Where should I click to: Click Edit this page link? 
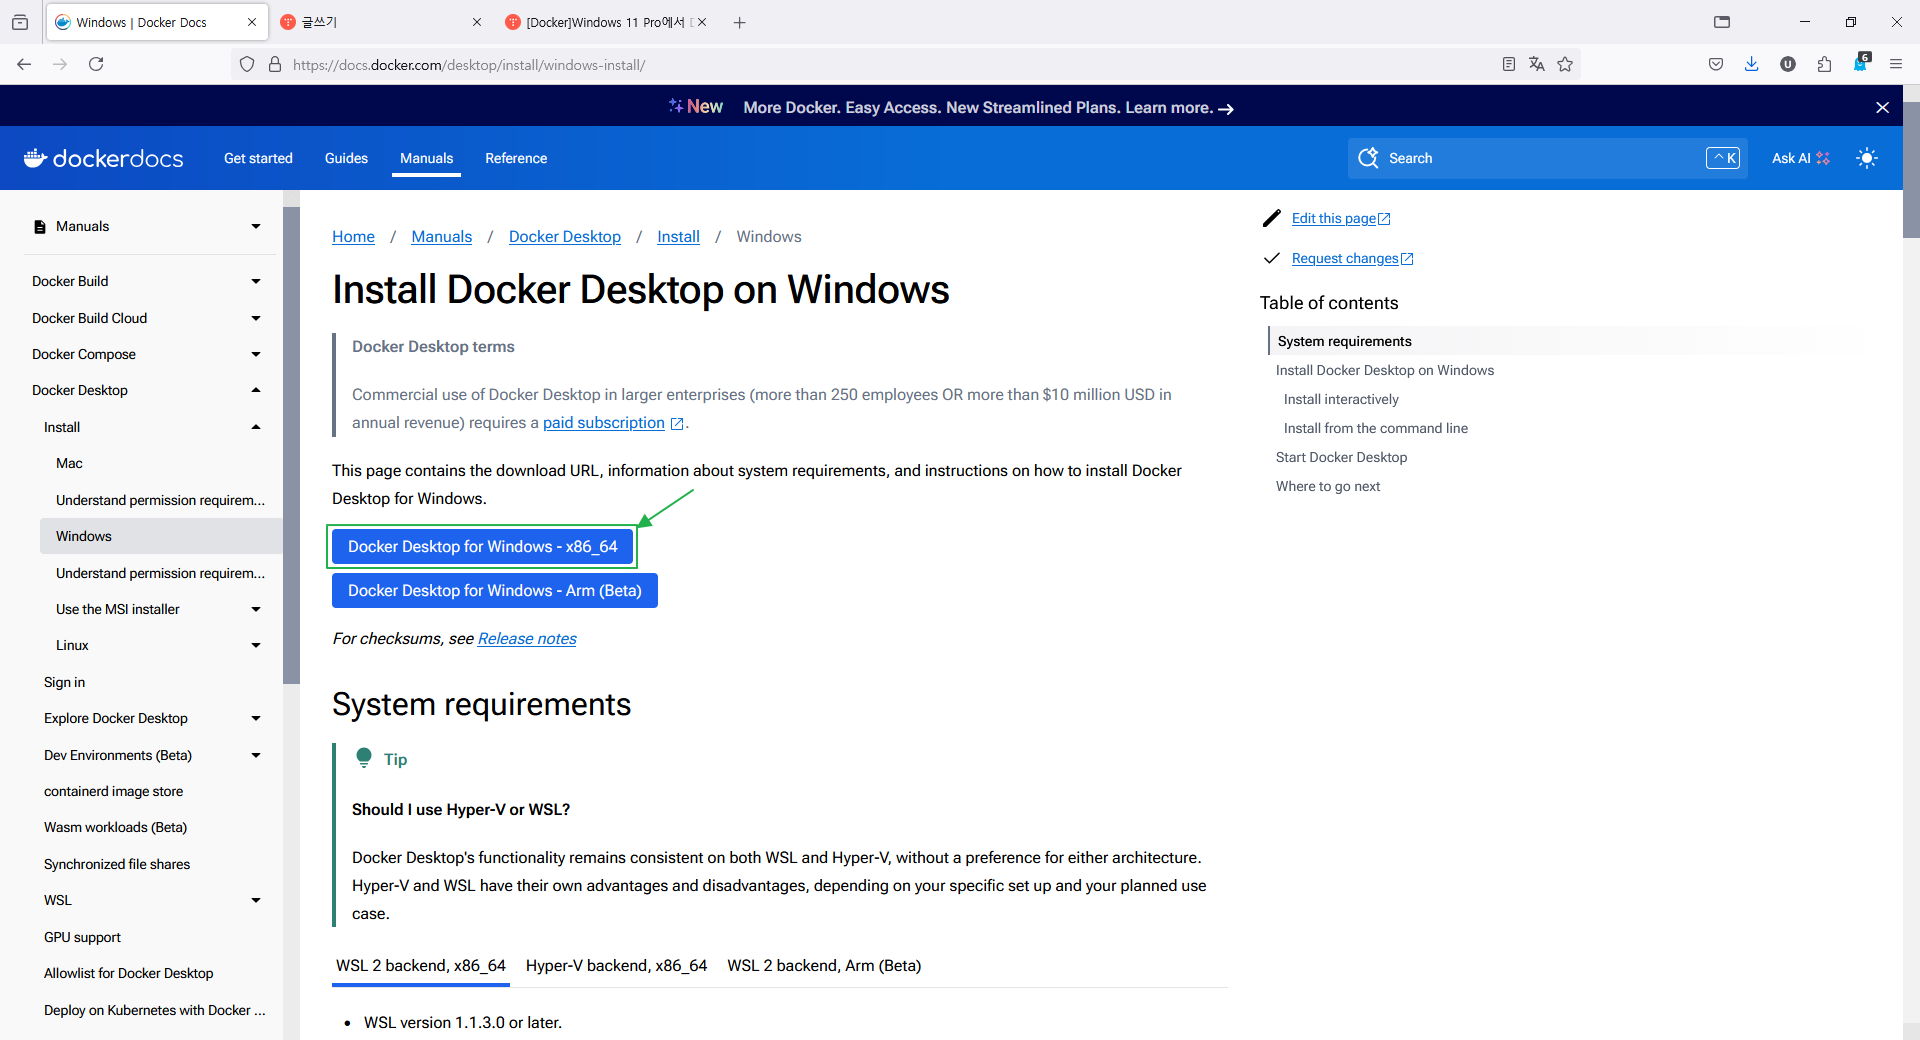(x=1341, y=218)
